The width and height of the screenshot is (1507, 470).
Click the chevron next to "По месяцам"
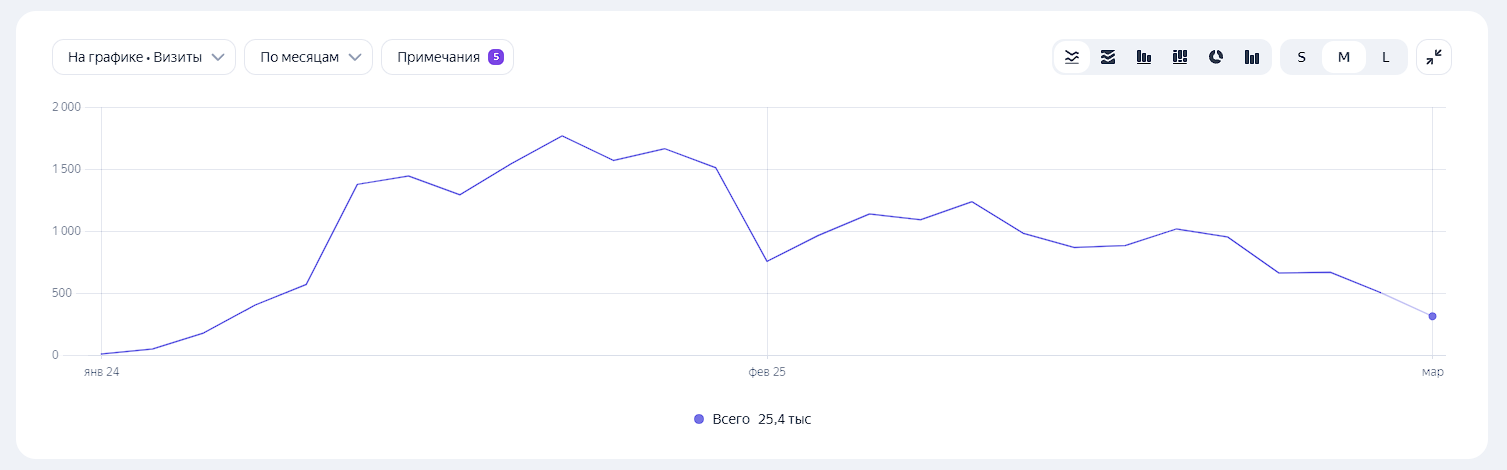pyautogui.click(x=355, y=57)
